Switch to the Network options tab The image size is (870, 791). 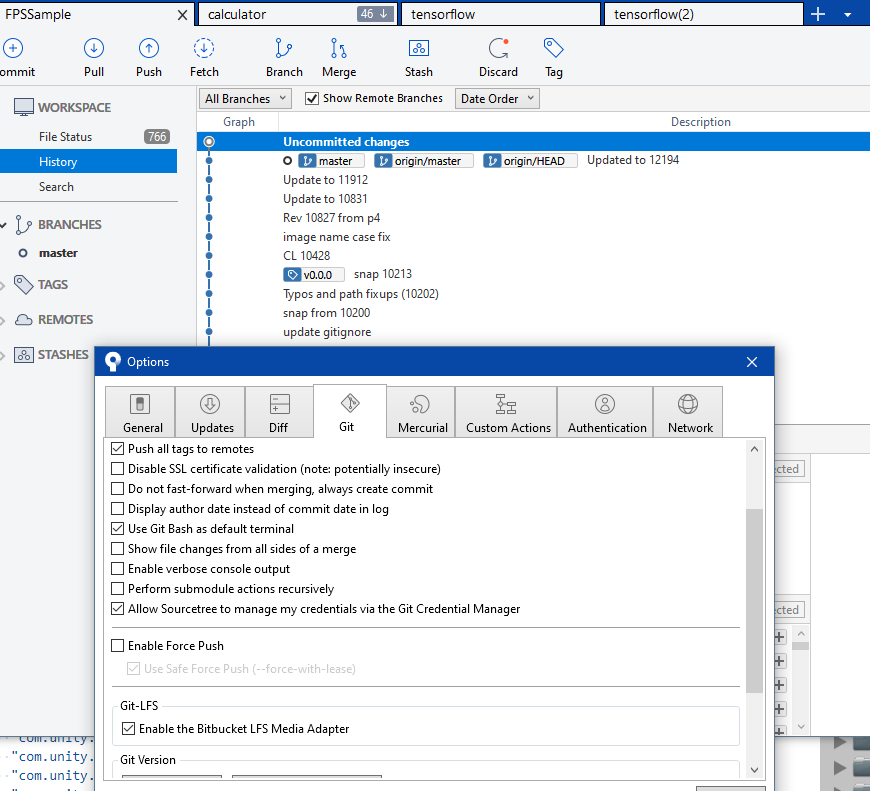tap(688, 412)
